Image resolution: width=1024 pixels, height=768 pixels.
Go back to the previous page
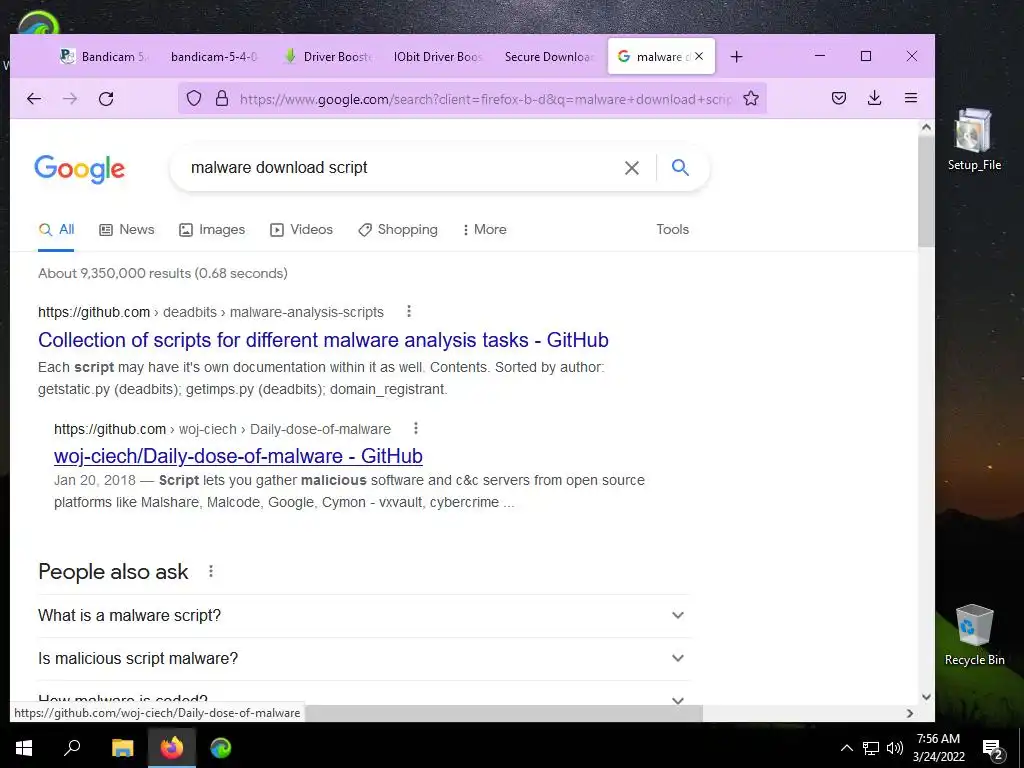pos(34,99)
